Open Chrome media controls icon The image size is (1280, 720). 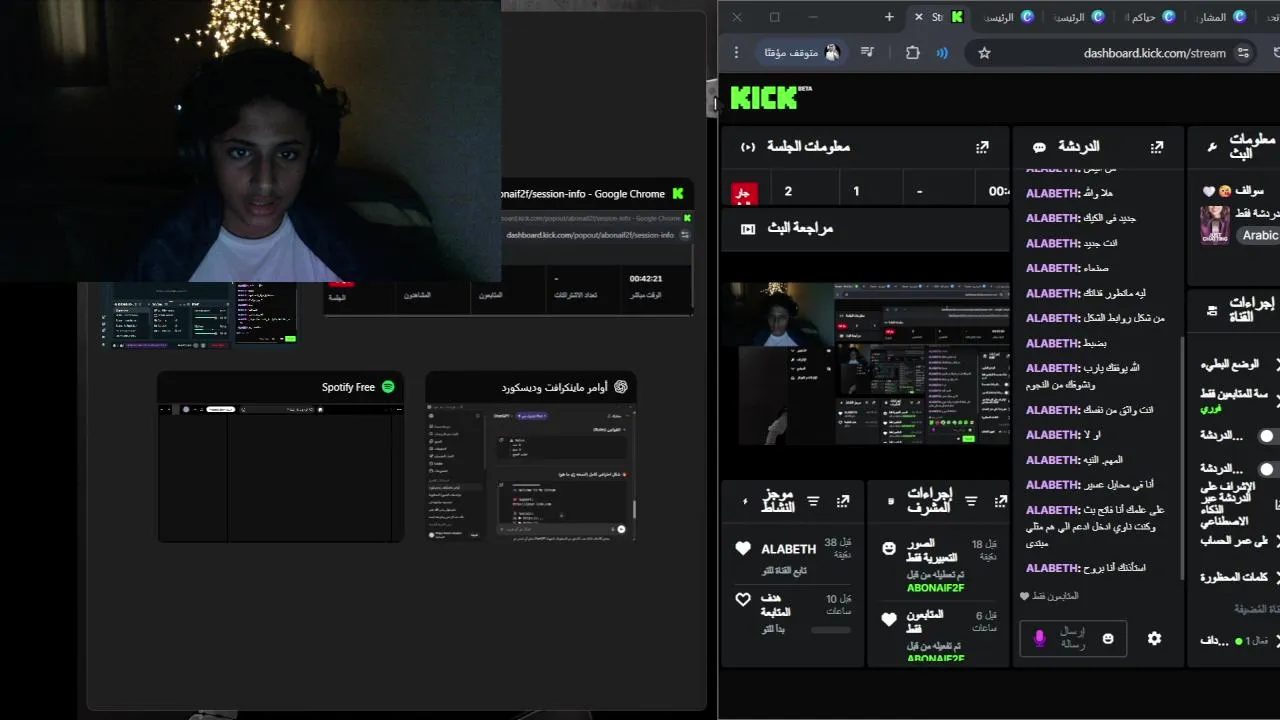coord(868,53)
